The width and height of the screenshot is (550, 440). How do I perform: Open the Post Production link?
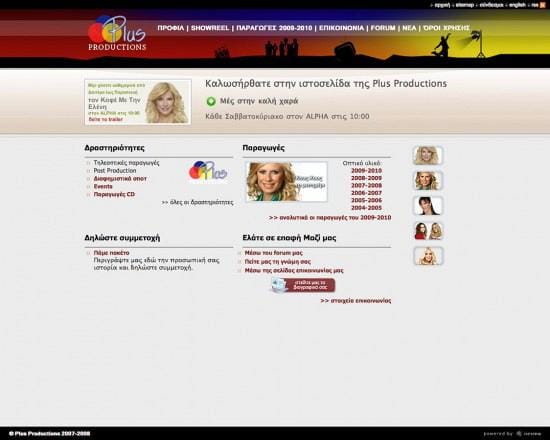pyautogui.click(x=115, y=171)
